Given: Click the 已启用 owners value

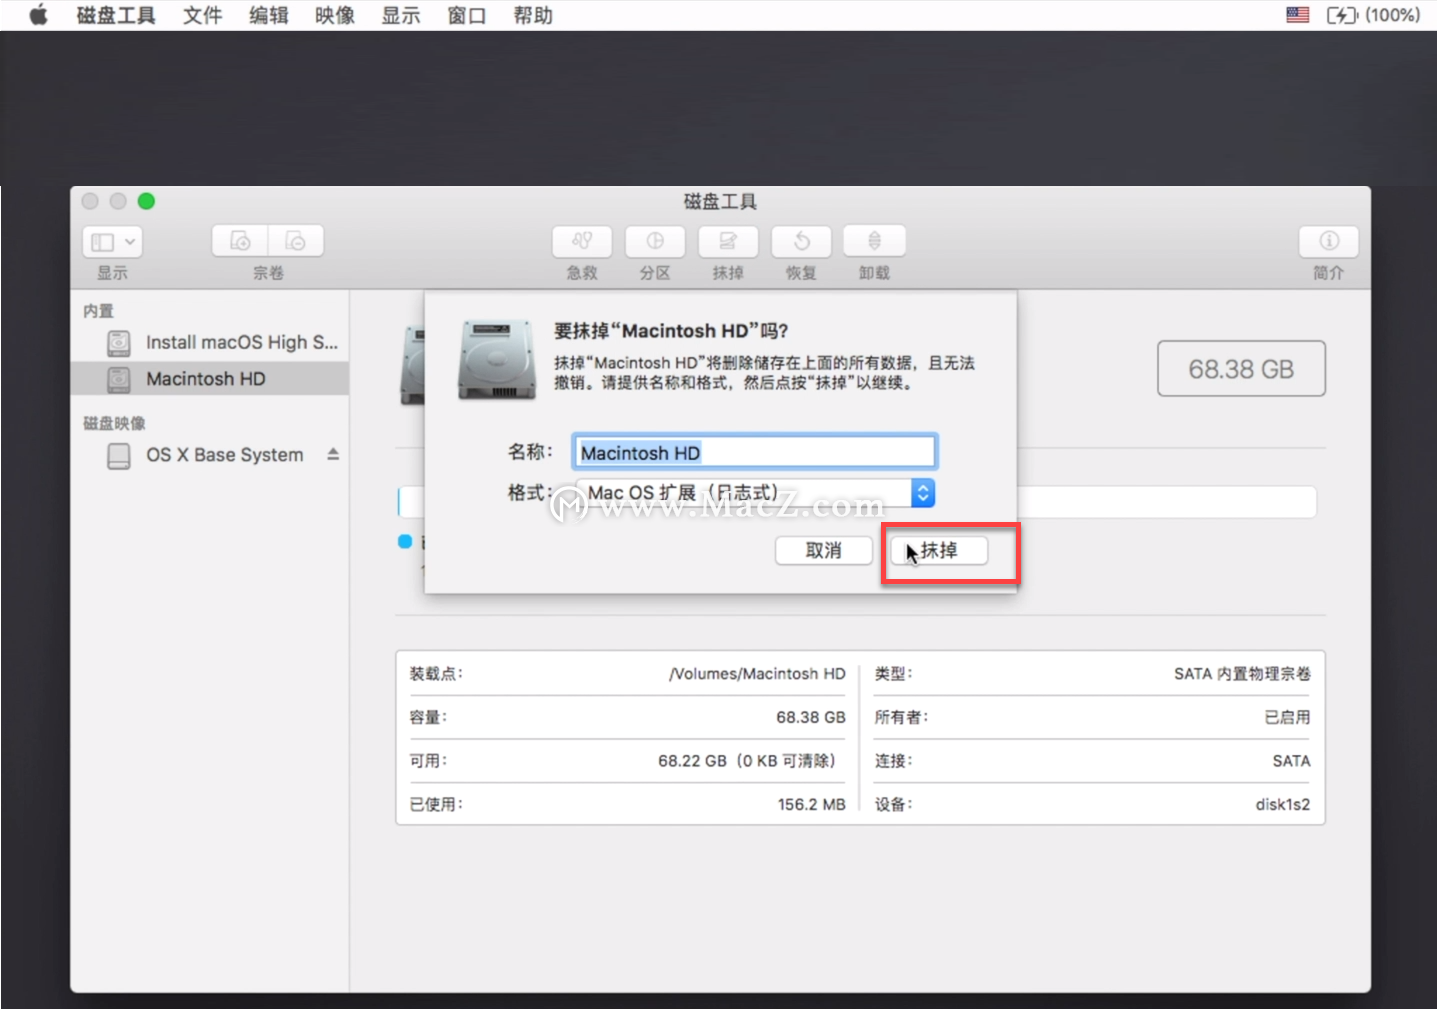Looking at the screenshot, I should 1287,717.
